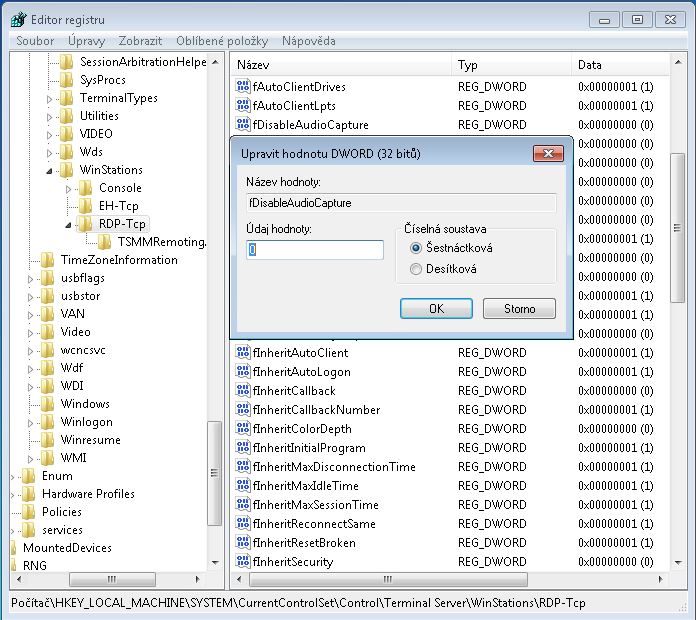Click the fInheritAutoClient value icon
696x620 pixels.
tap(243, 353)
